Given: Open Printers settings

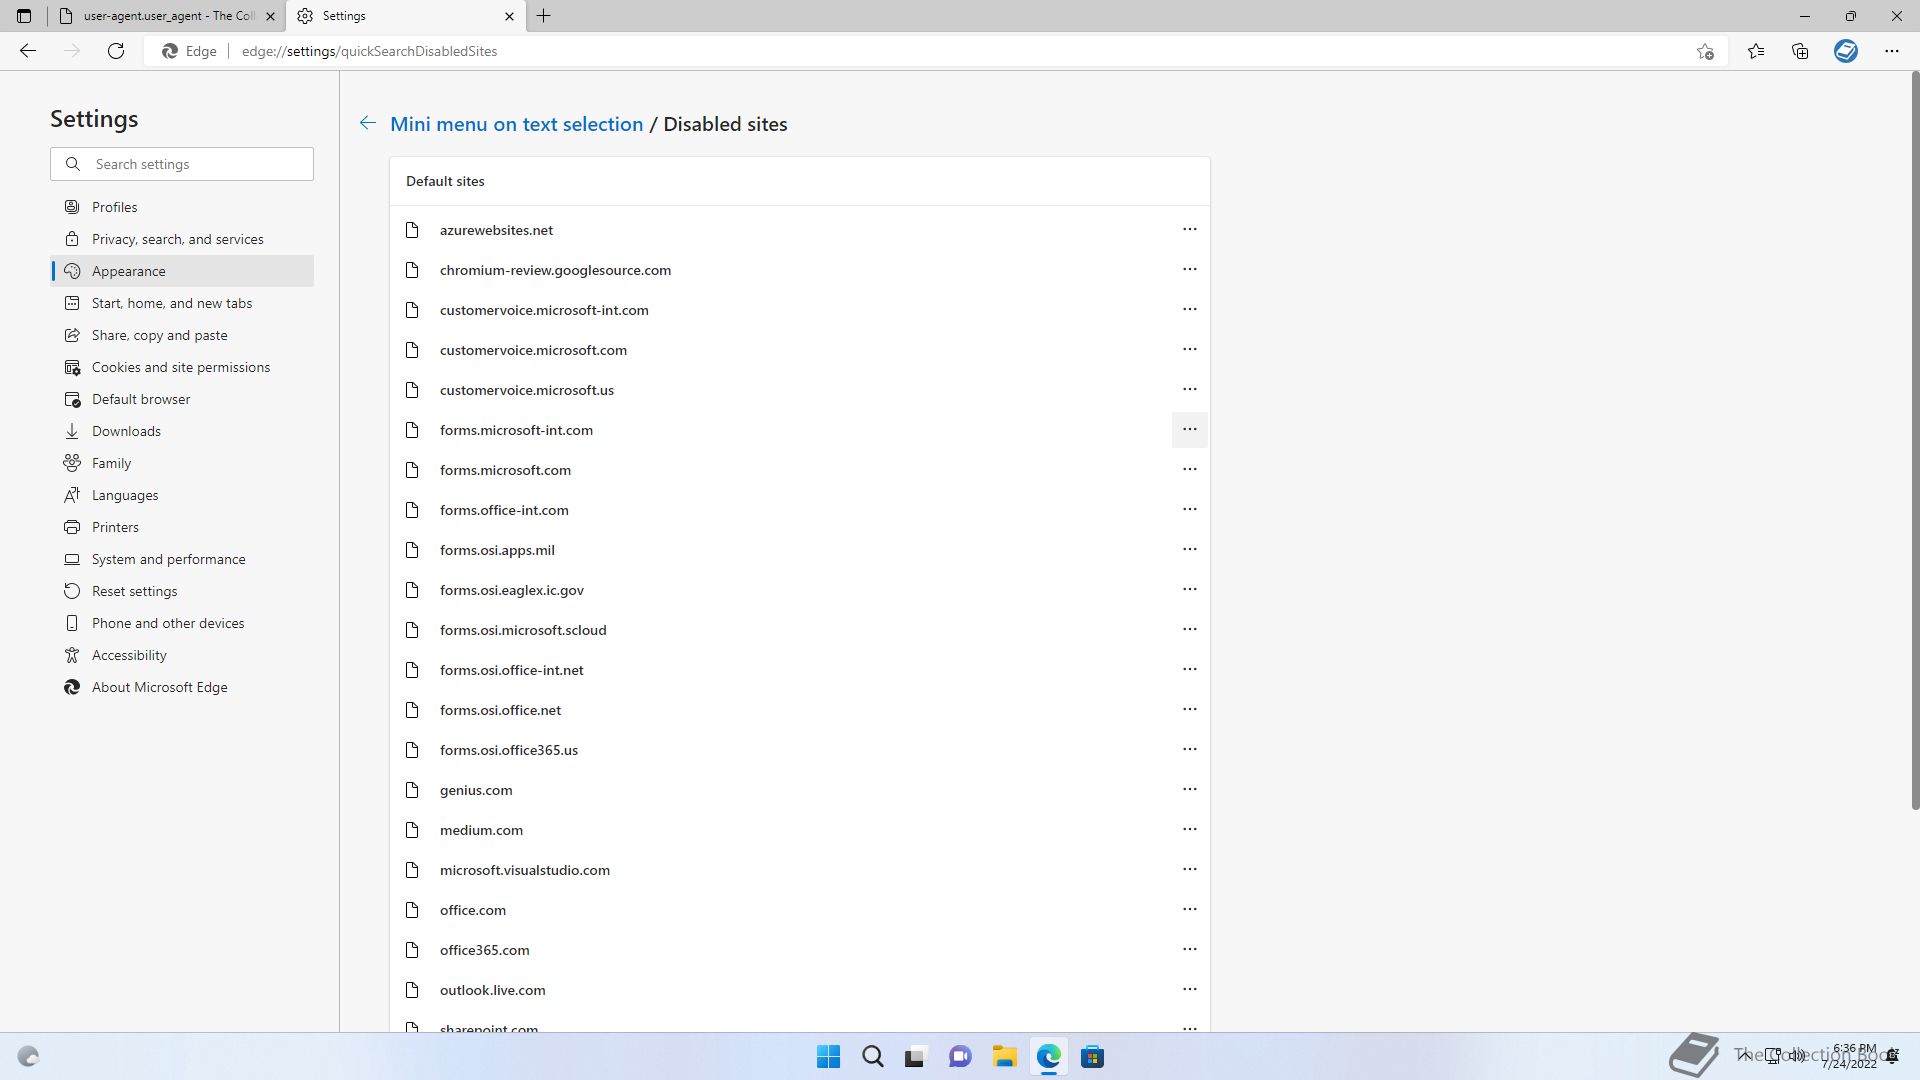Looking at the screenshot, I should [182, 527].
